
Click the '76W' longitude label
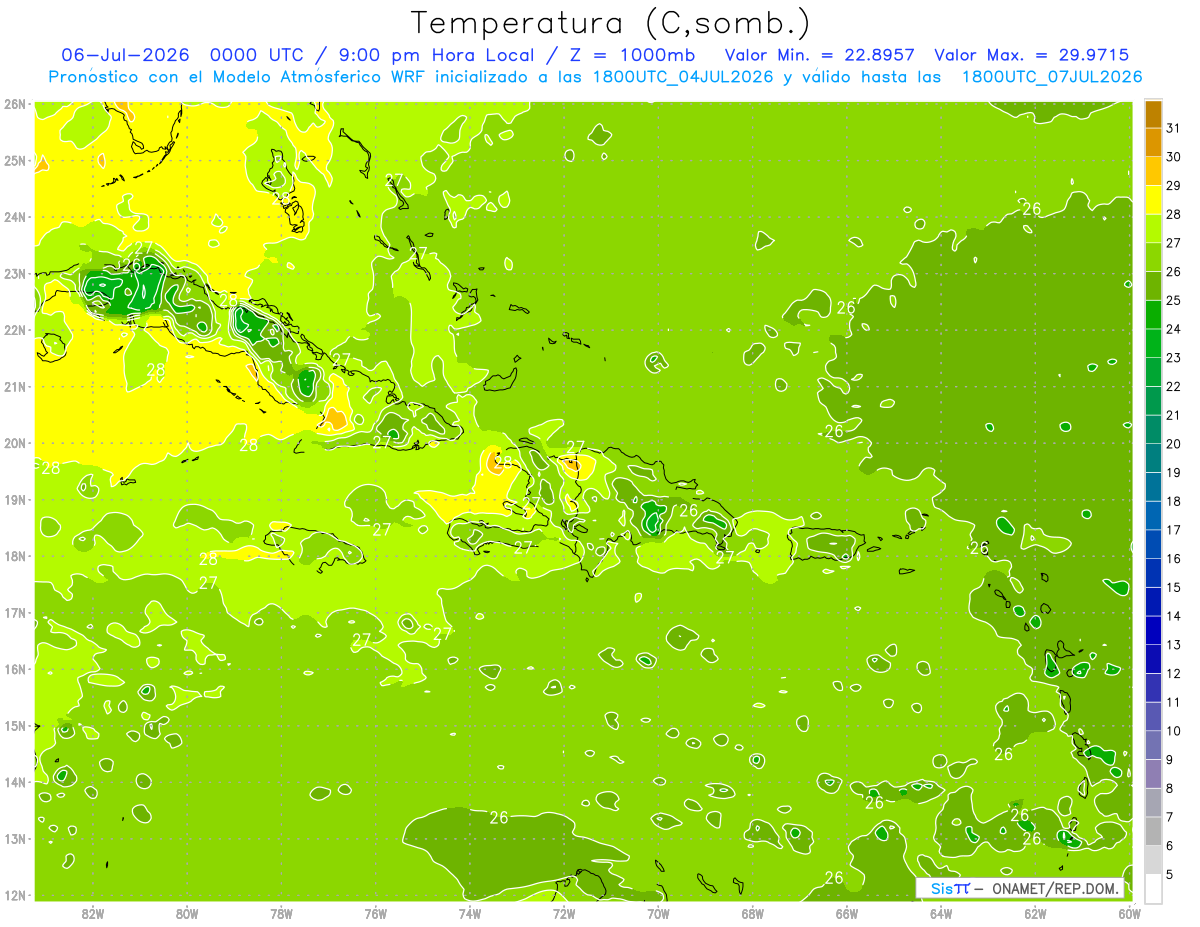click(375, 913)
